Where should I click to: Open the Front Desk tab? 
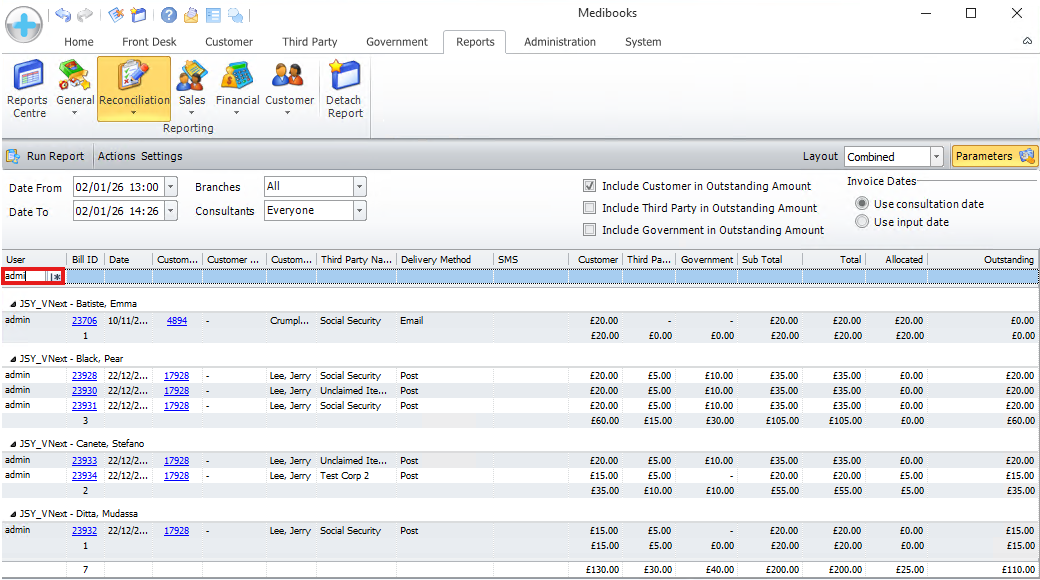[149, 42]
